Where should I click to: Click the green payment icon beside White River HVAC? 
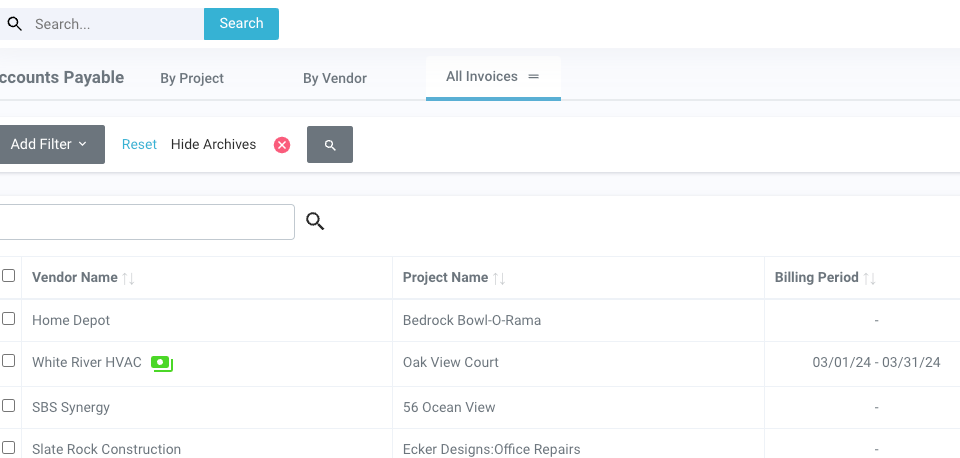click(x=162, y=363)
